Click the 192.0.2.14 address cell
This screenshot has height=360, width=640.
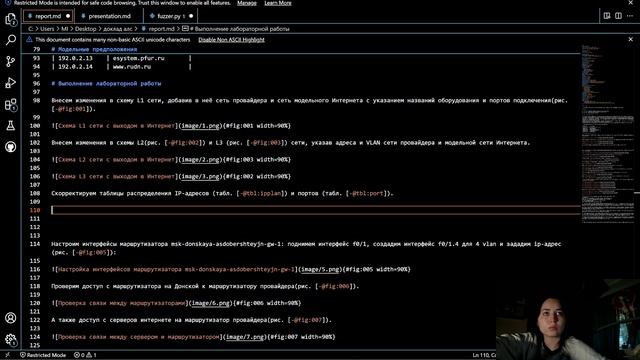[x=75, y=67]
